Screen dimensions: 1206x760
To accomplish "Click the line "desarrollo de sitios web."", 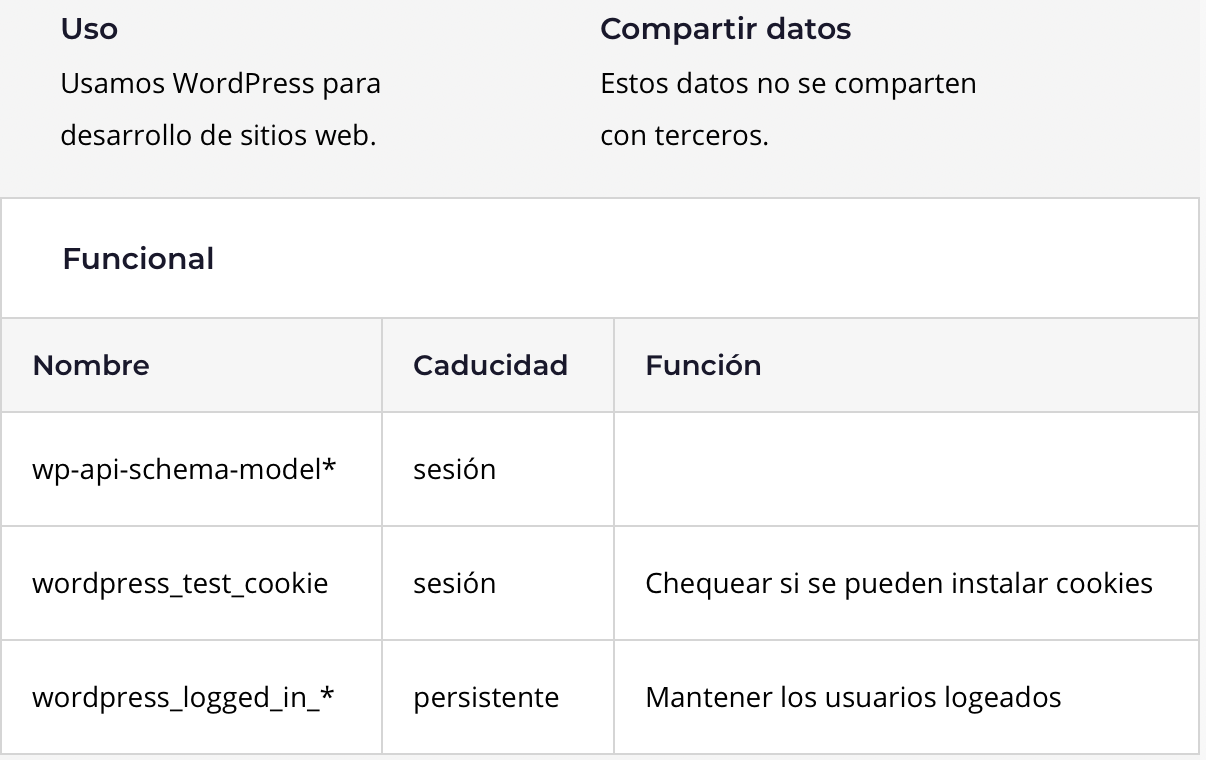I will point(218,135).
